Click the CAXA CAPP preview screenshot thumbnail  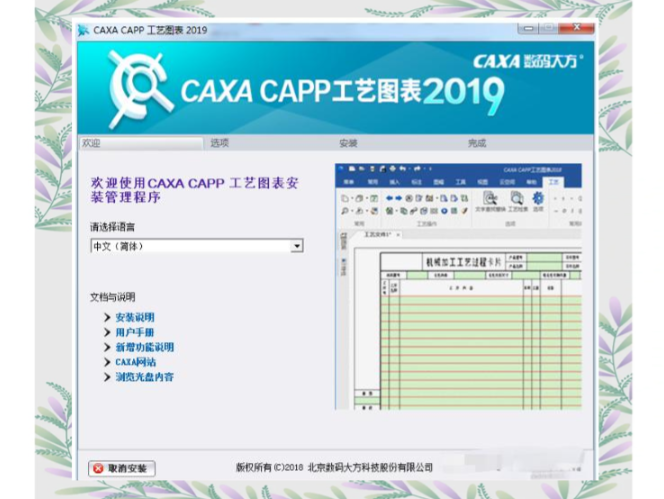pos(458,287)
